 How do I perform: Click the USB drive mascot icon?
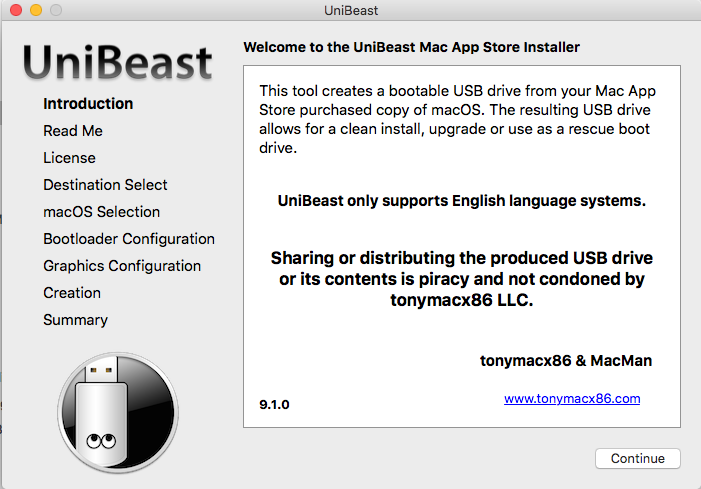pyautogui.click(x=118, y=413)
